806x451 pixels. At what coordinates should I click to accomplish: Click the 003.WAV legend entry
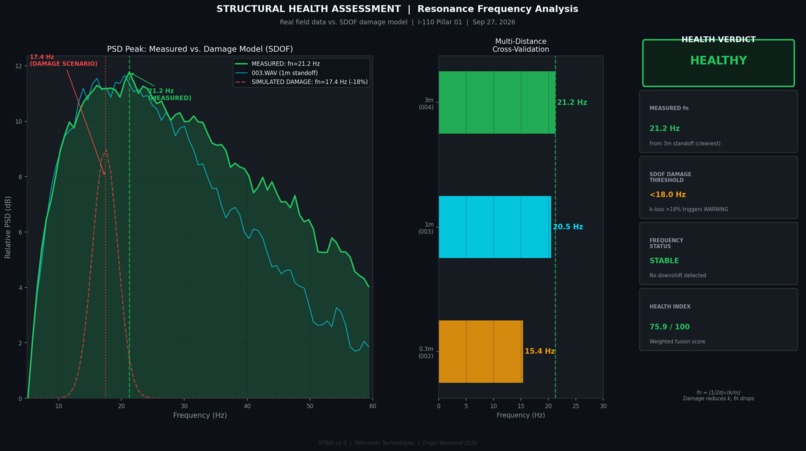point(277,73)
